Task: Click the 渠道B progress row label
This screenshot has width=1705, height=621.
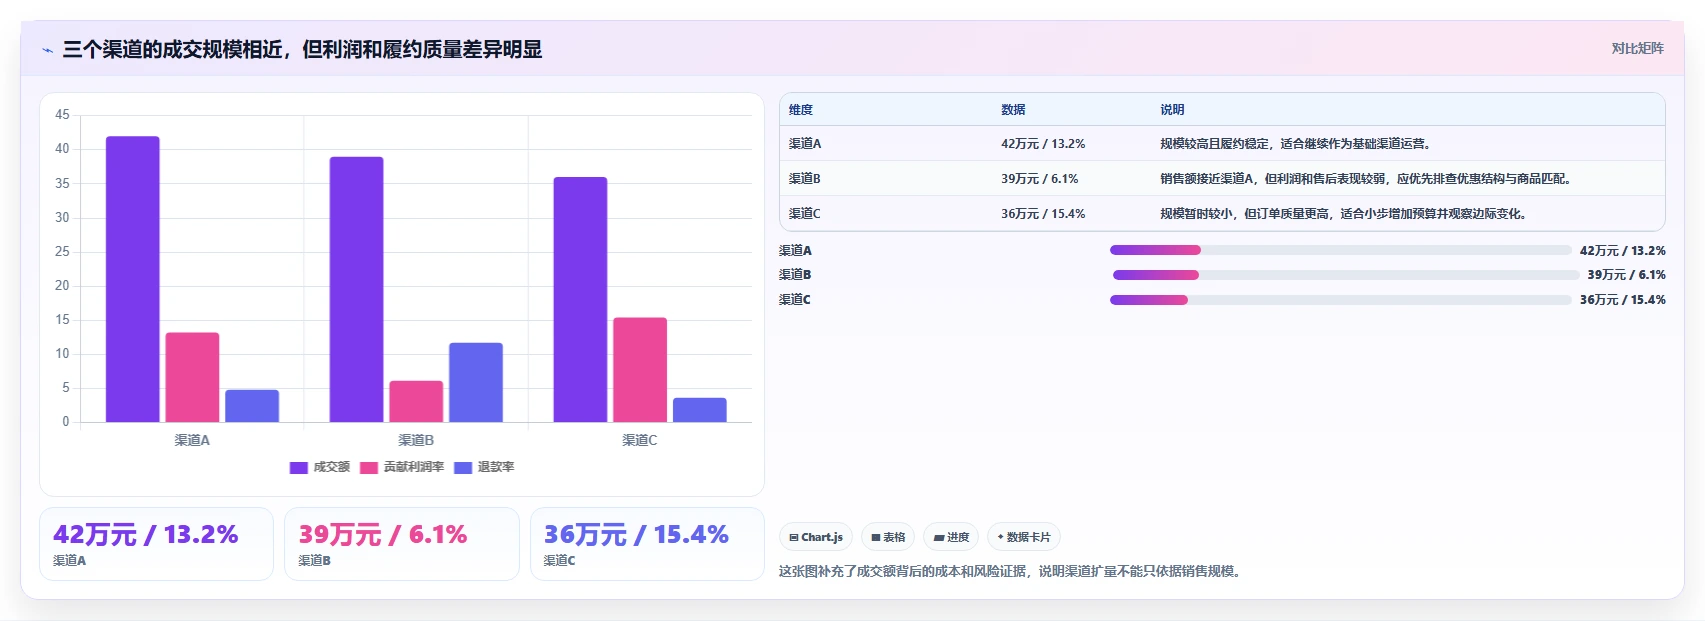Action: click(x=795, y=275)
